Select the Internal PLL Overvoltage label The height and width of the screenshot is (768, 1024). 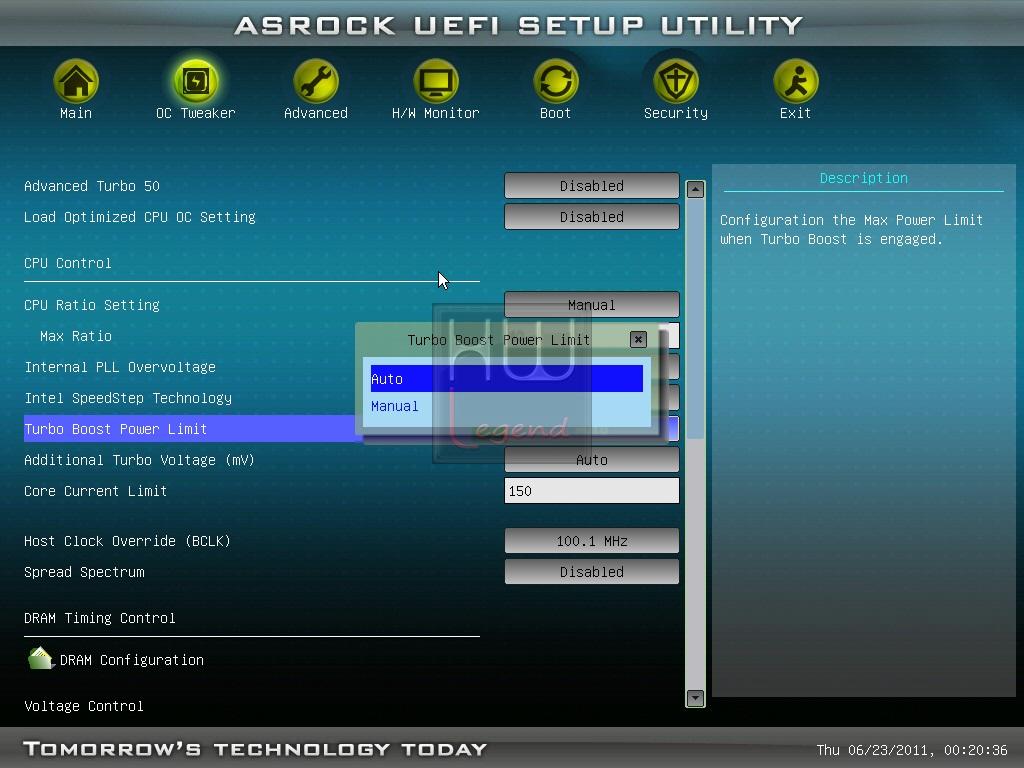(x=120, y=367)
